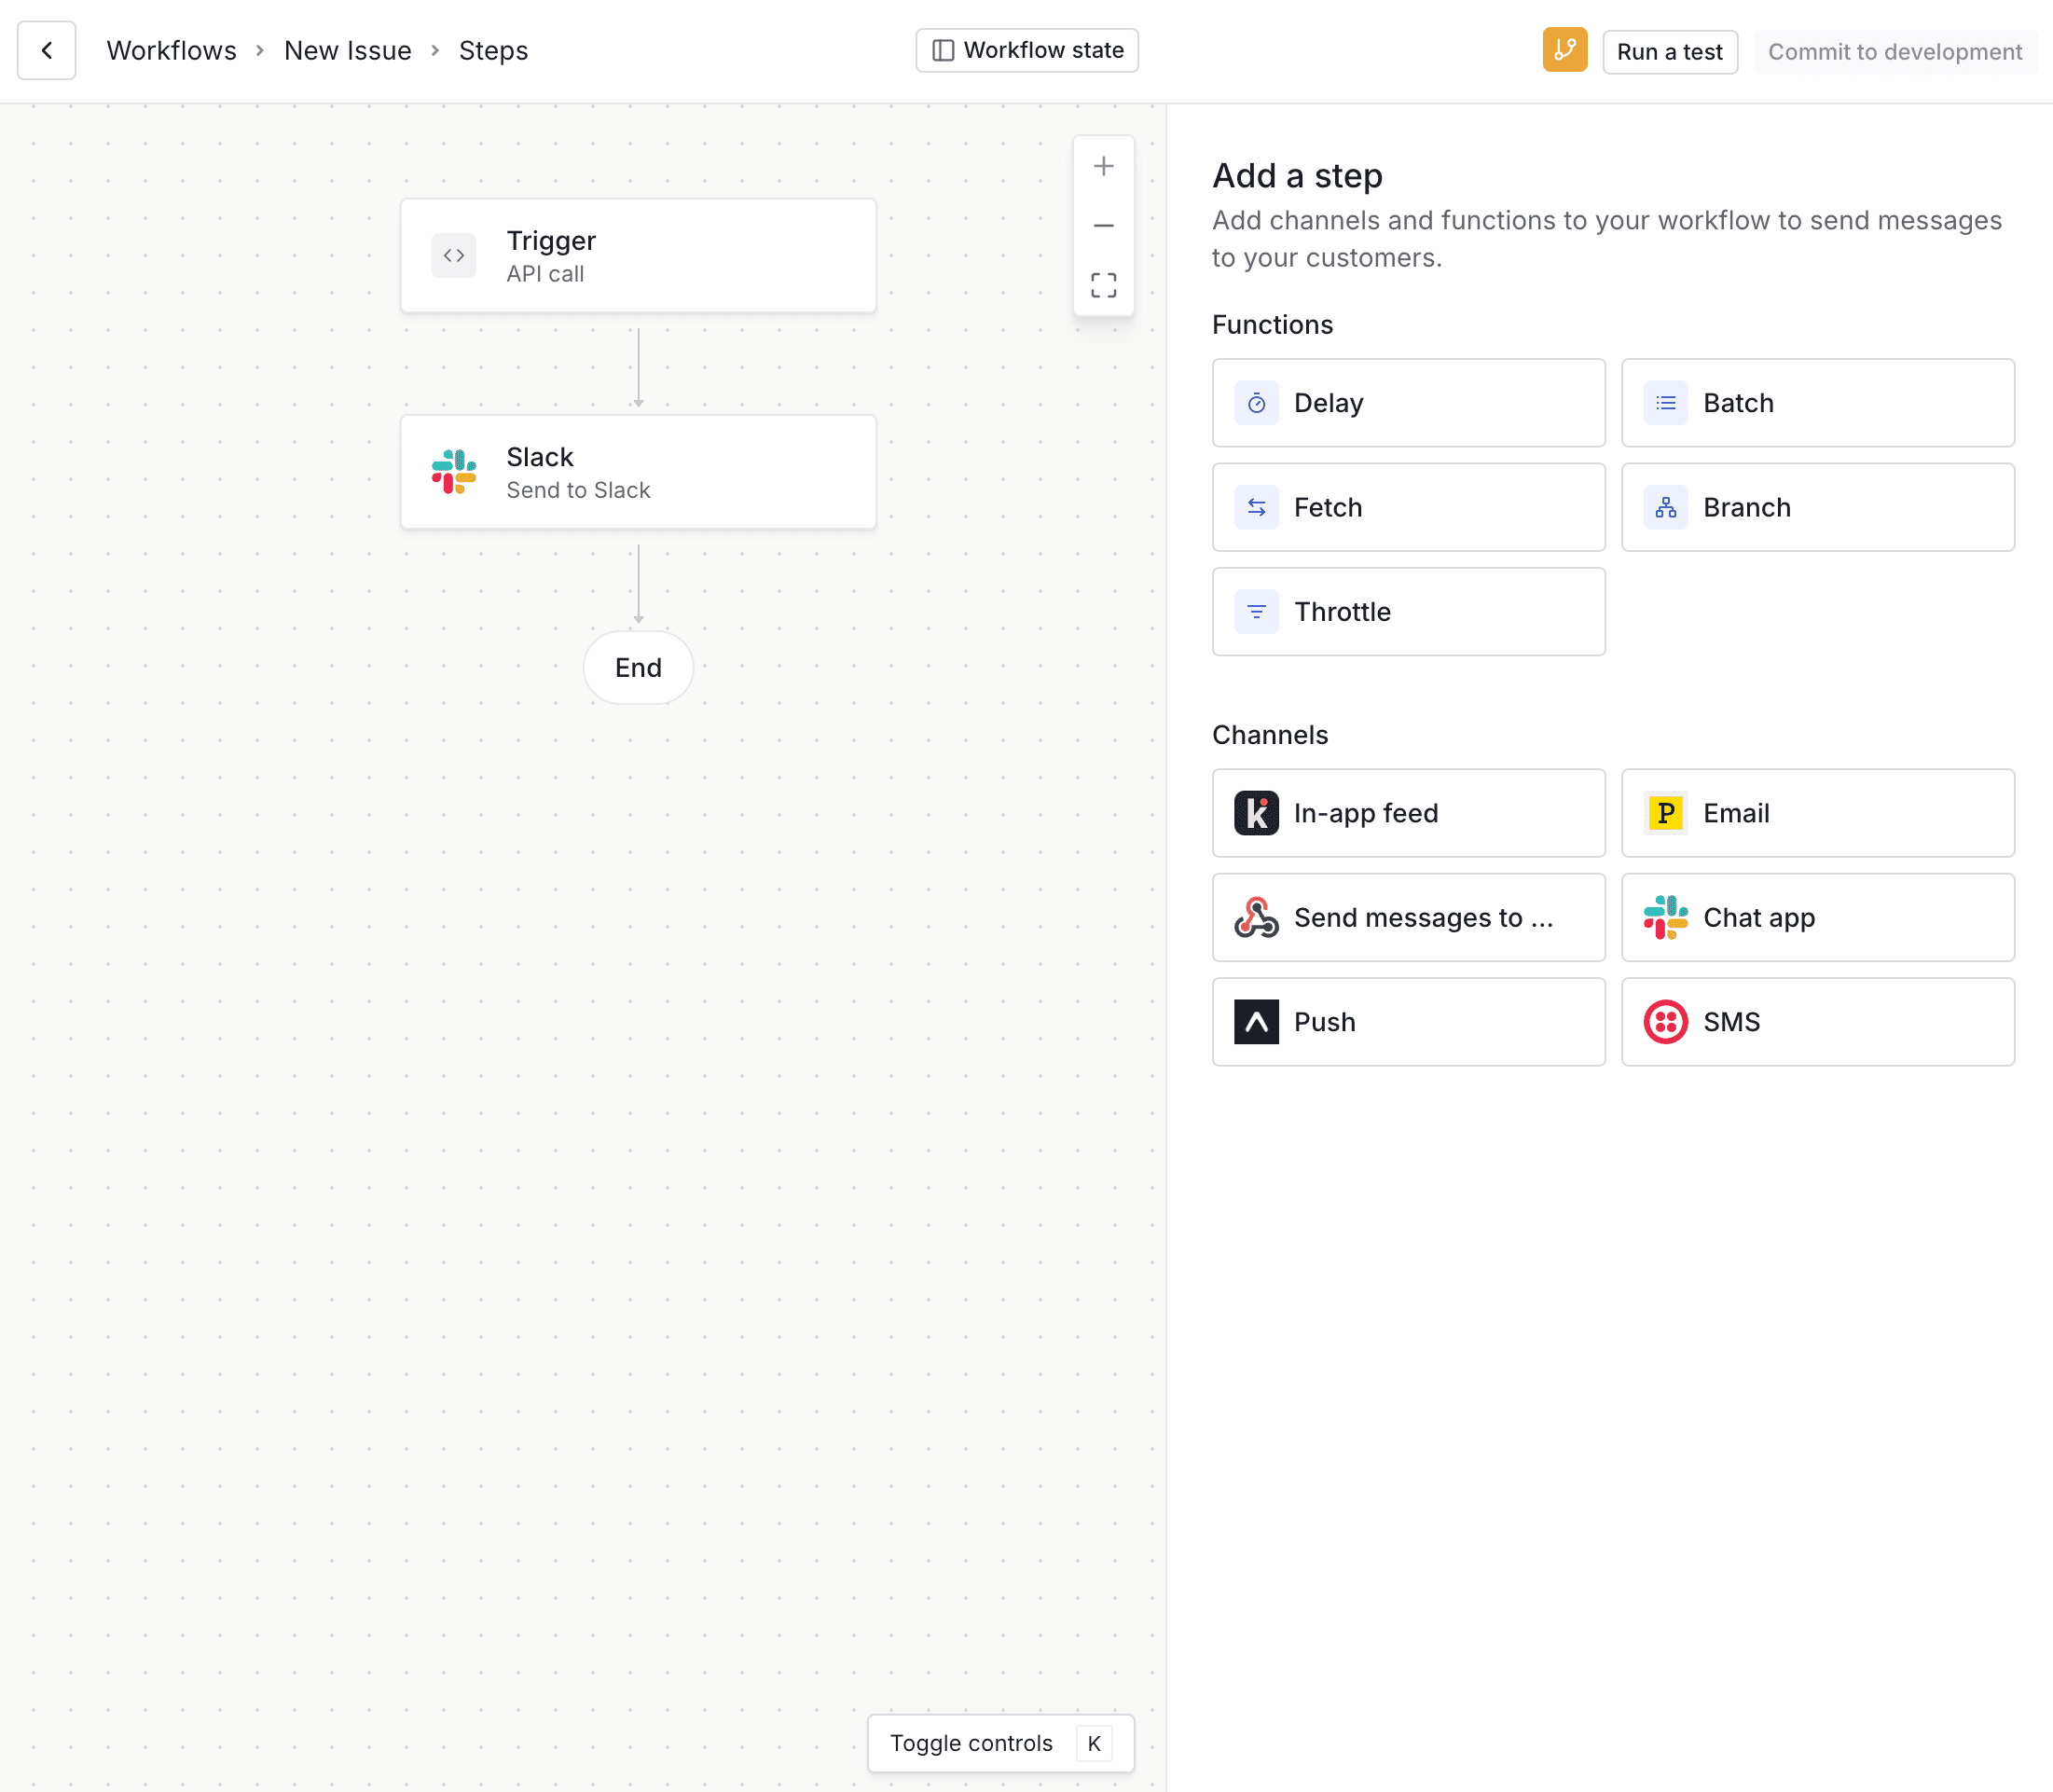
Task: Add an Email channel to the workflow
Action: coord(1816,813)
